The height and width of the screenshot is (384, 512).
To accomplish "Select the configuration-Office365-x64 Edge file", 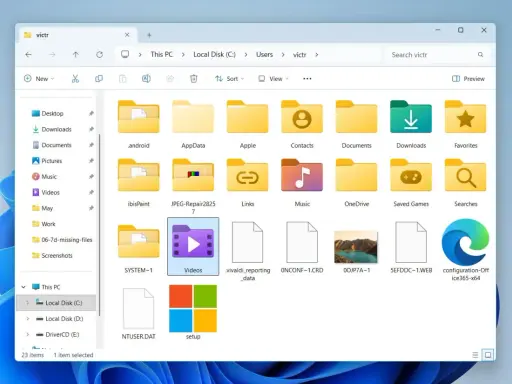I will [466, 250].
